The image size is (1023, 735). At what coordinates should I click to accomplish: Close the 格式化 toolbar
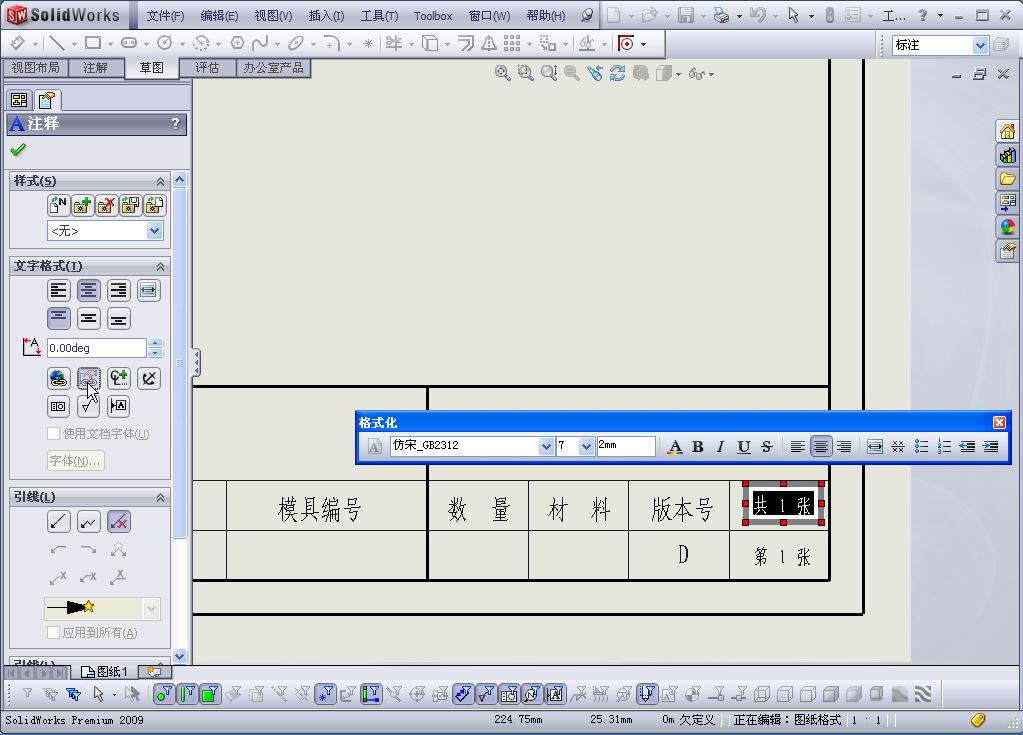(x=999, y=423)
